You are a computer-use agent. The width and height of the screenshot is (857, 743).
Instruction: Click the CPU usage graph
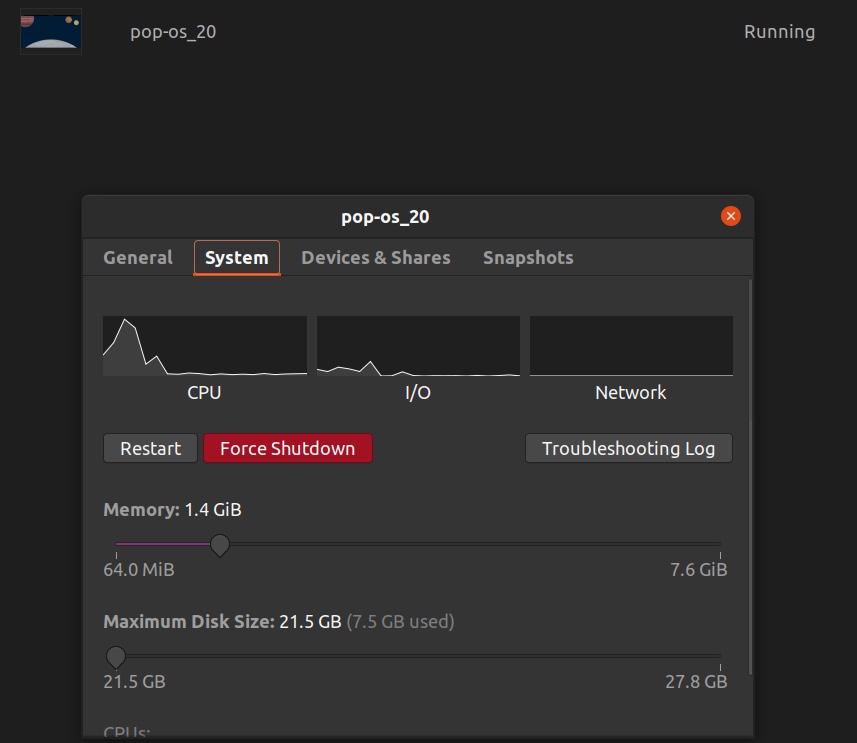click(204, 346)
